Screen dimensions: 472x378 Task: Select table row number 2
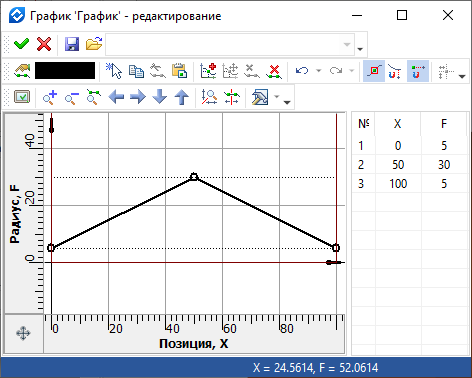(361, 165)
